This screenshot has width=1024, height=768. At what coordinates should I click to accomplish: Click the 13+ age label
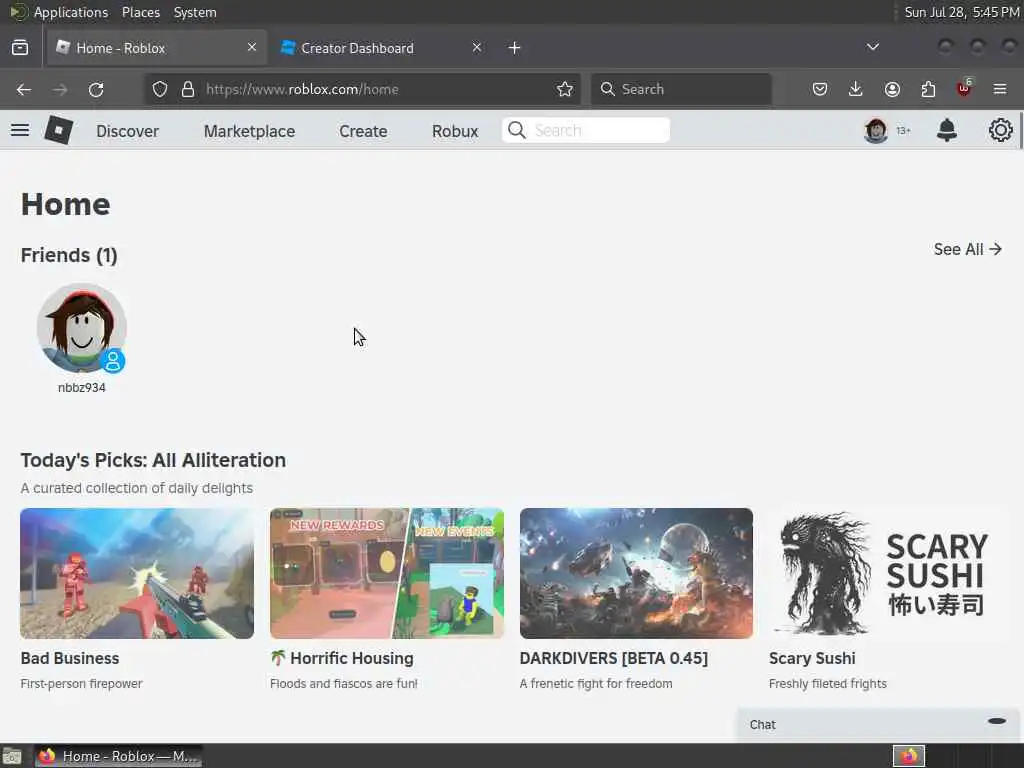pyautogui.click(x=903, y=131)
